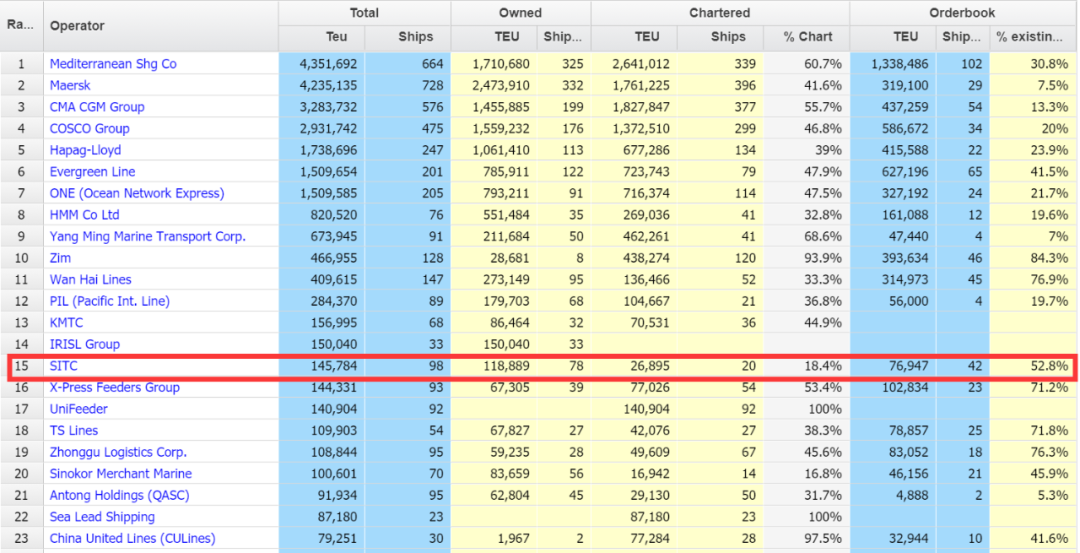Sort by the Operator column header

pos(77,26)
